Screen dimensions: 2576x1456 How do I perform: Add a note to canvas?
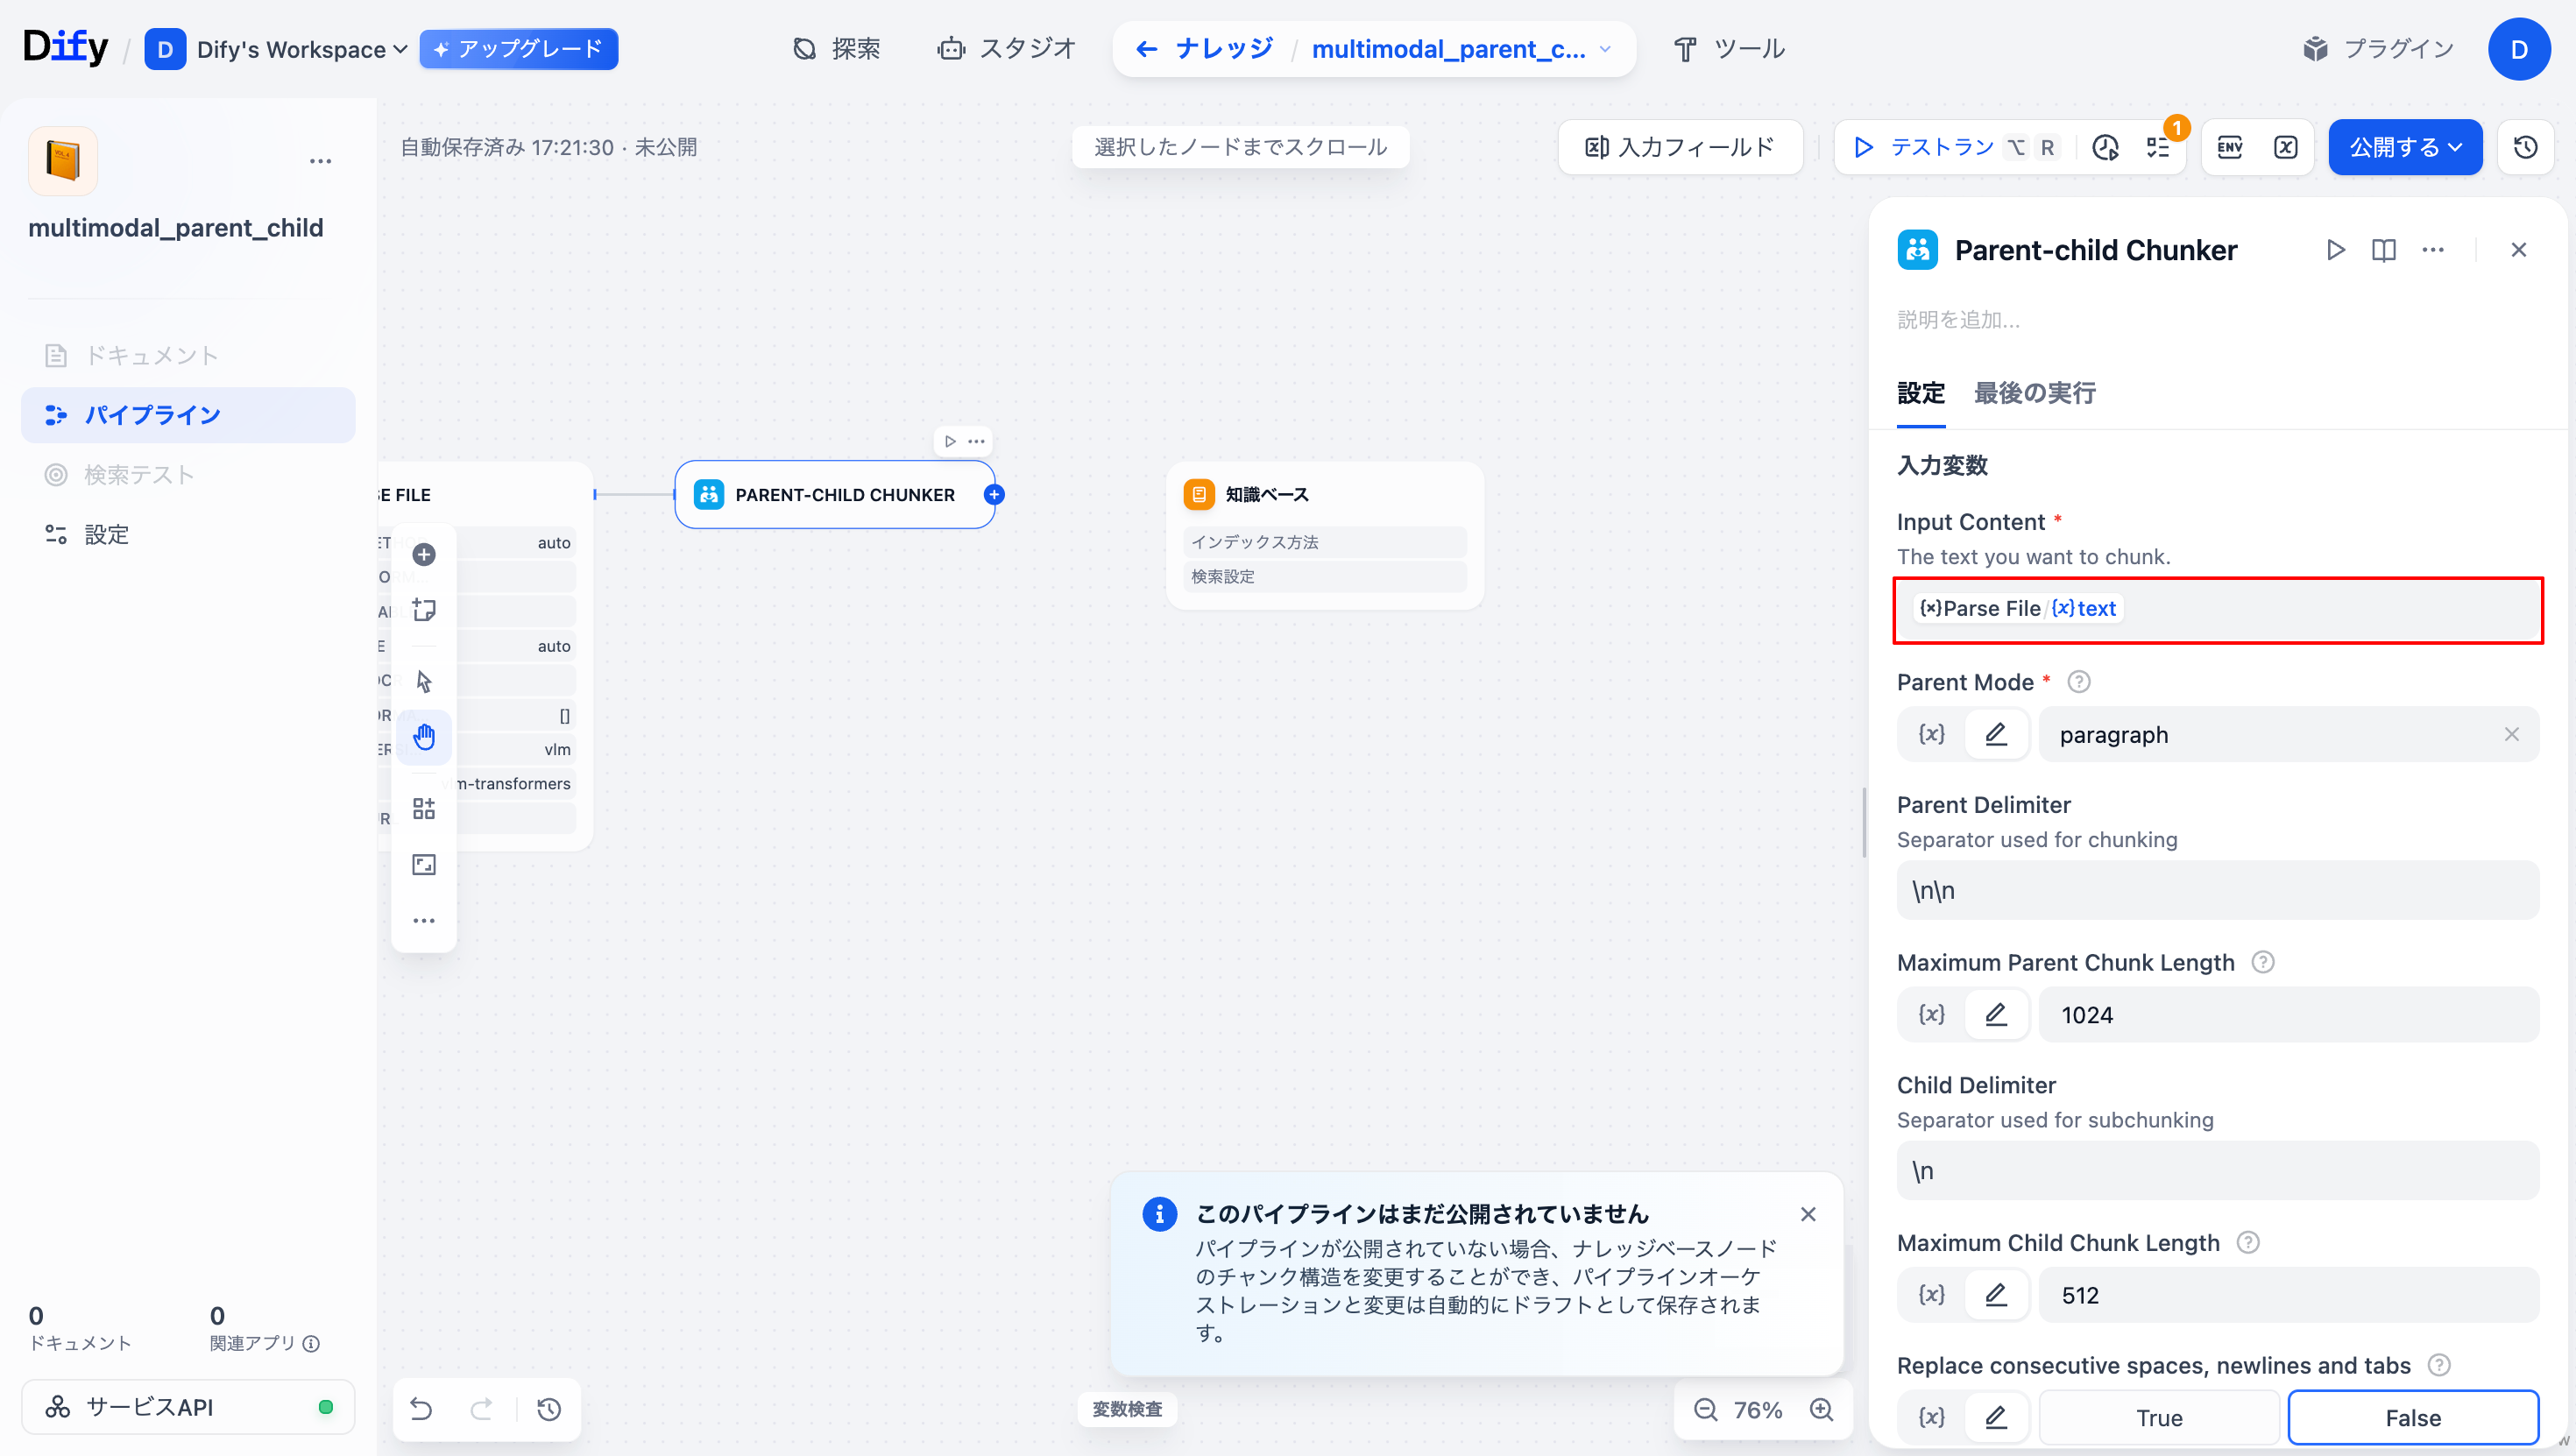[x=424, y=610]
